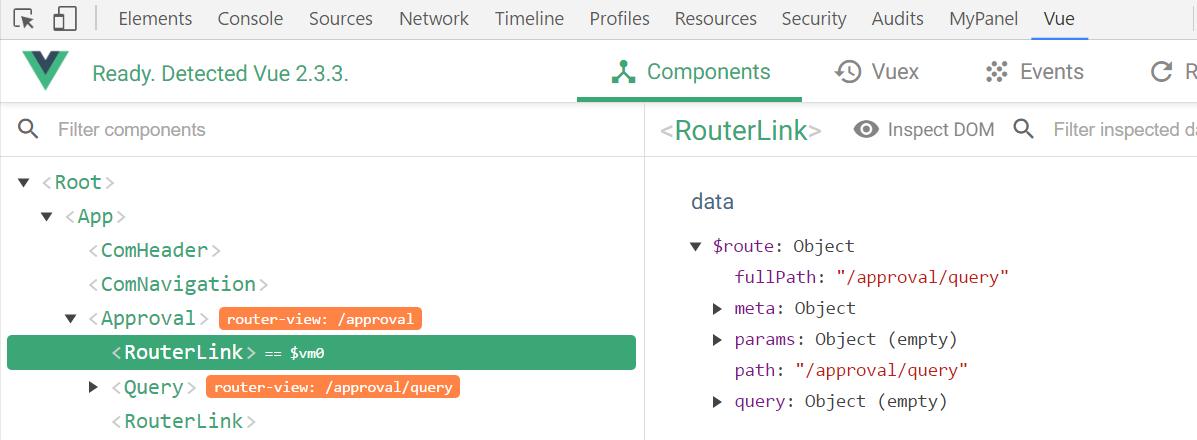Toggle the device toolbar icon

coord(64,19)
